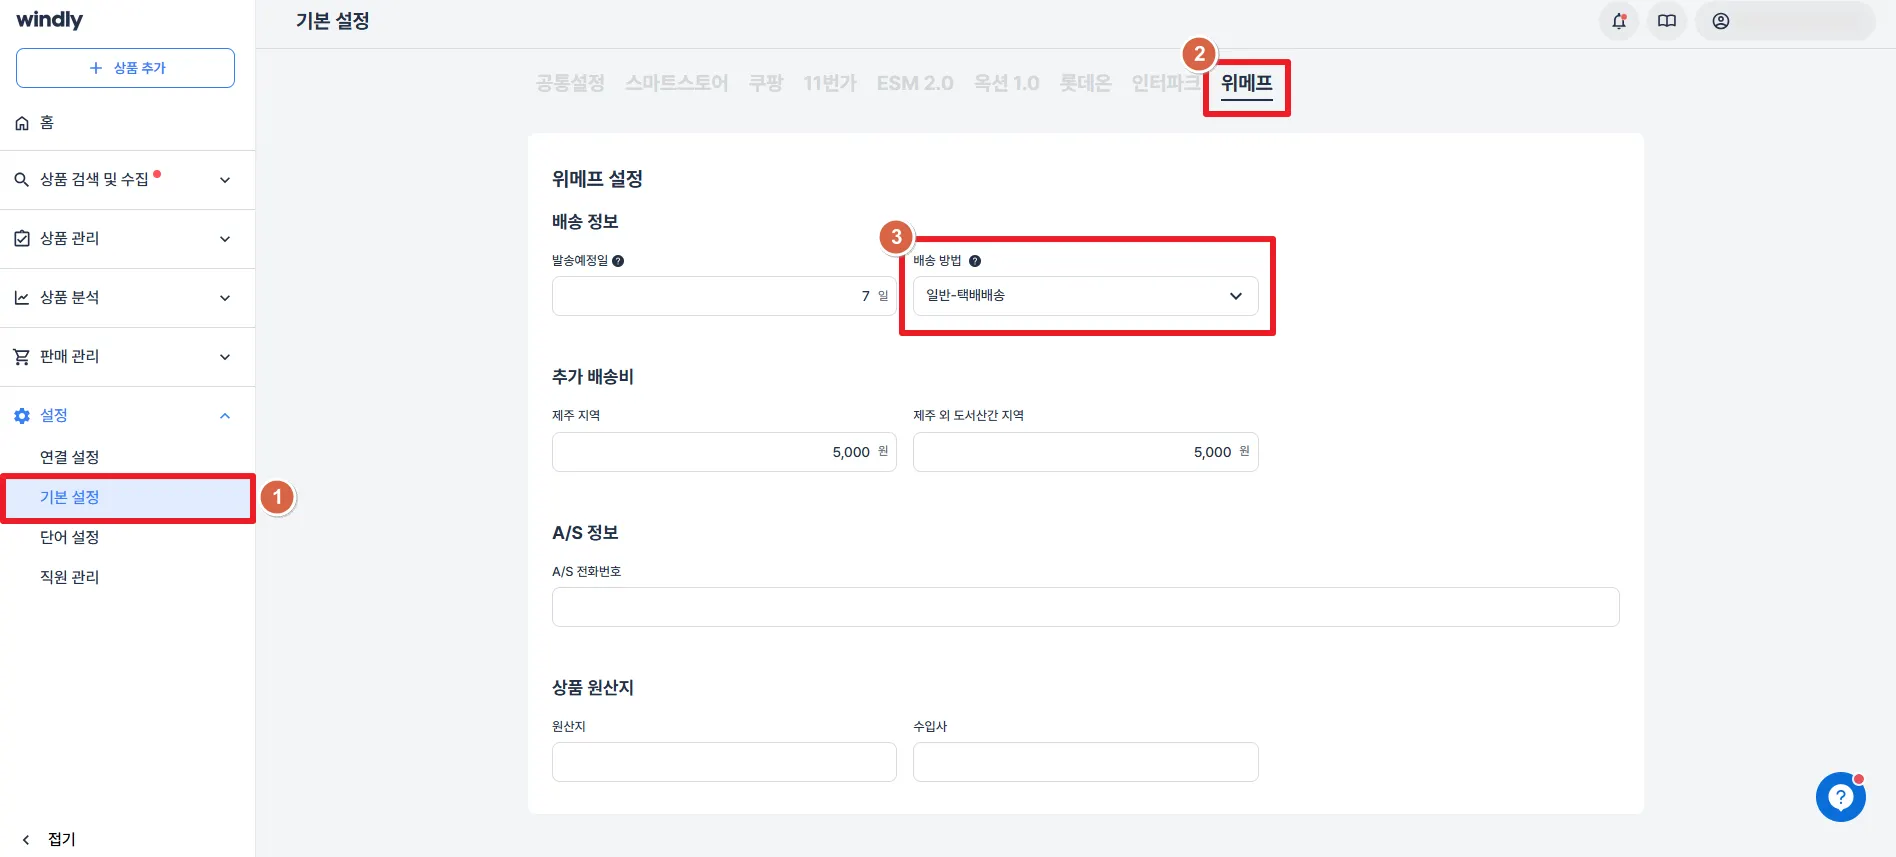Click the 발송예정일 help icon
This screenshot has width=1896, height=857.
618,261
